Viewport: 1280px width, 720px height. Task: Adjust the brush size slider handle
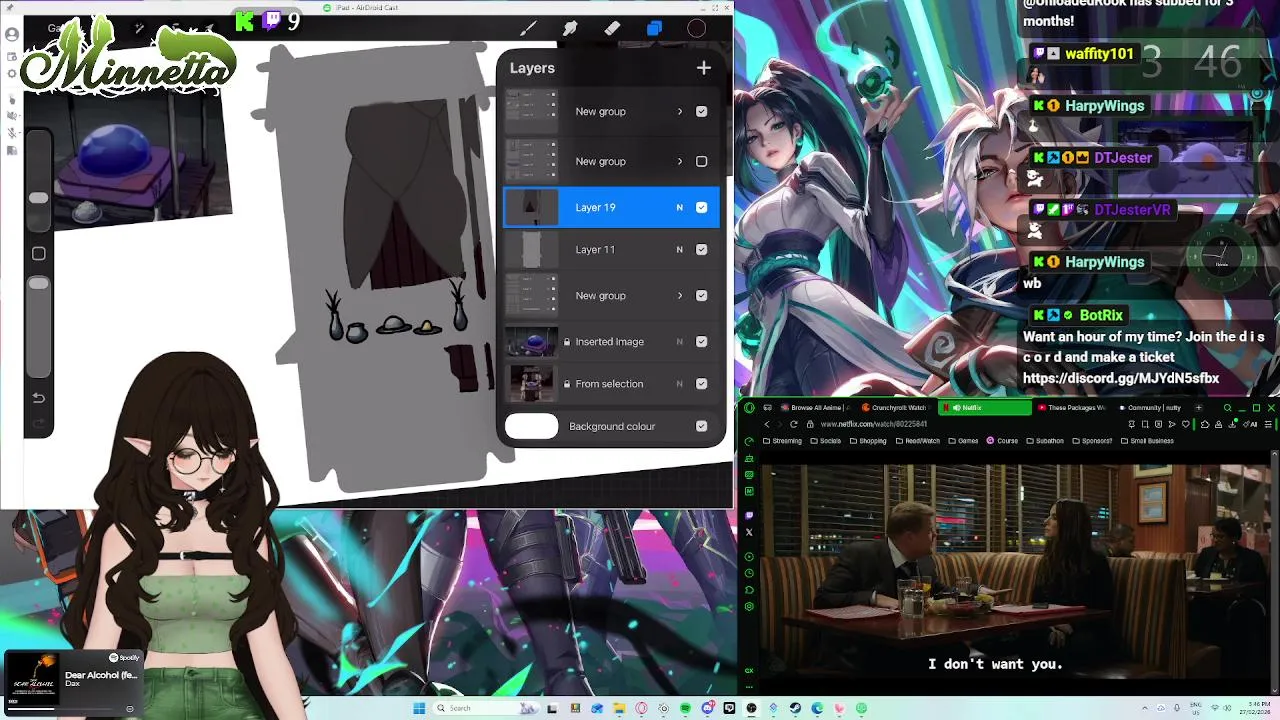(x=38, y=198)
